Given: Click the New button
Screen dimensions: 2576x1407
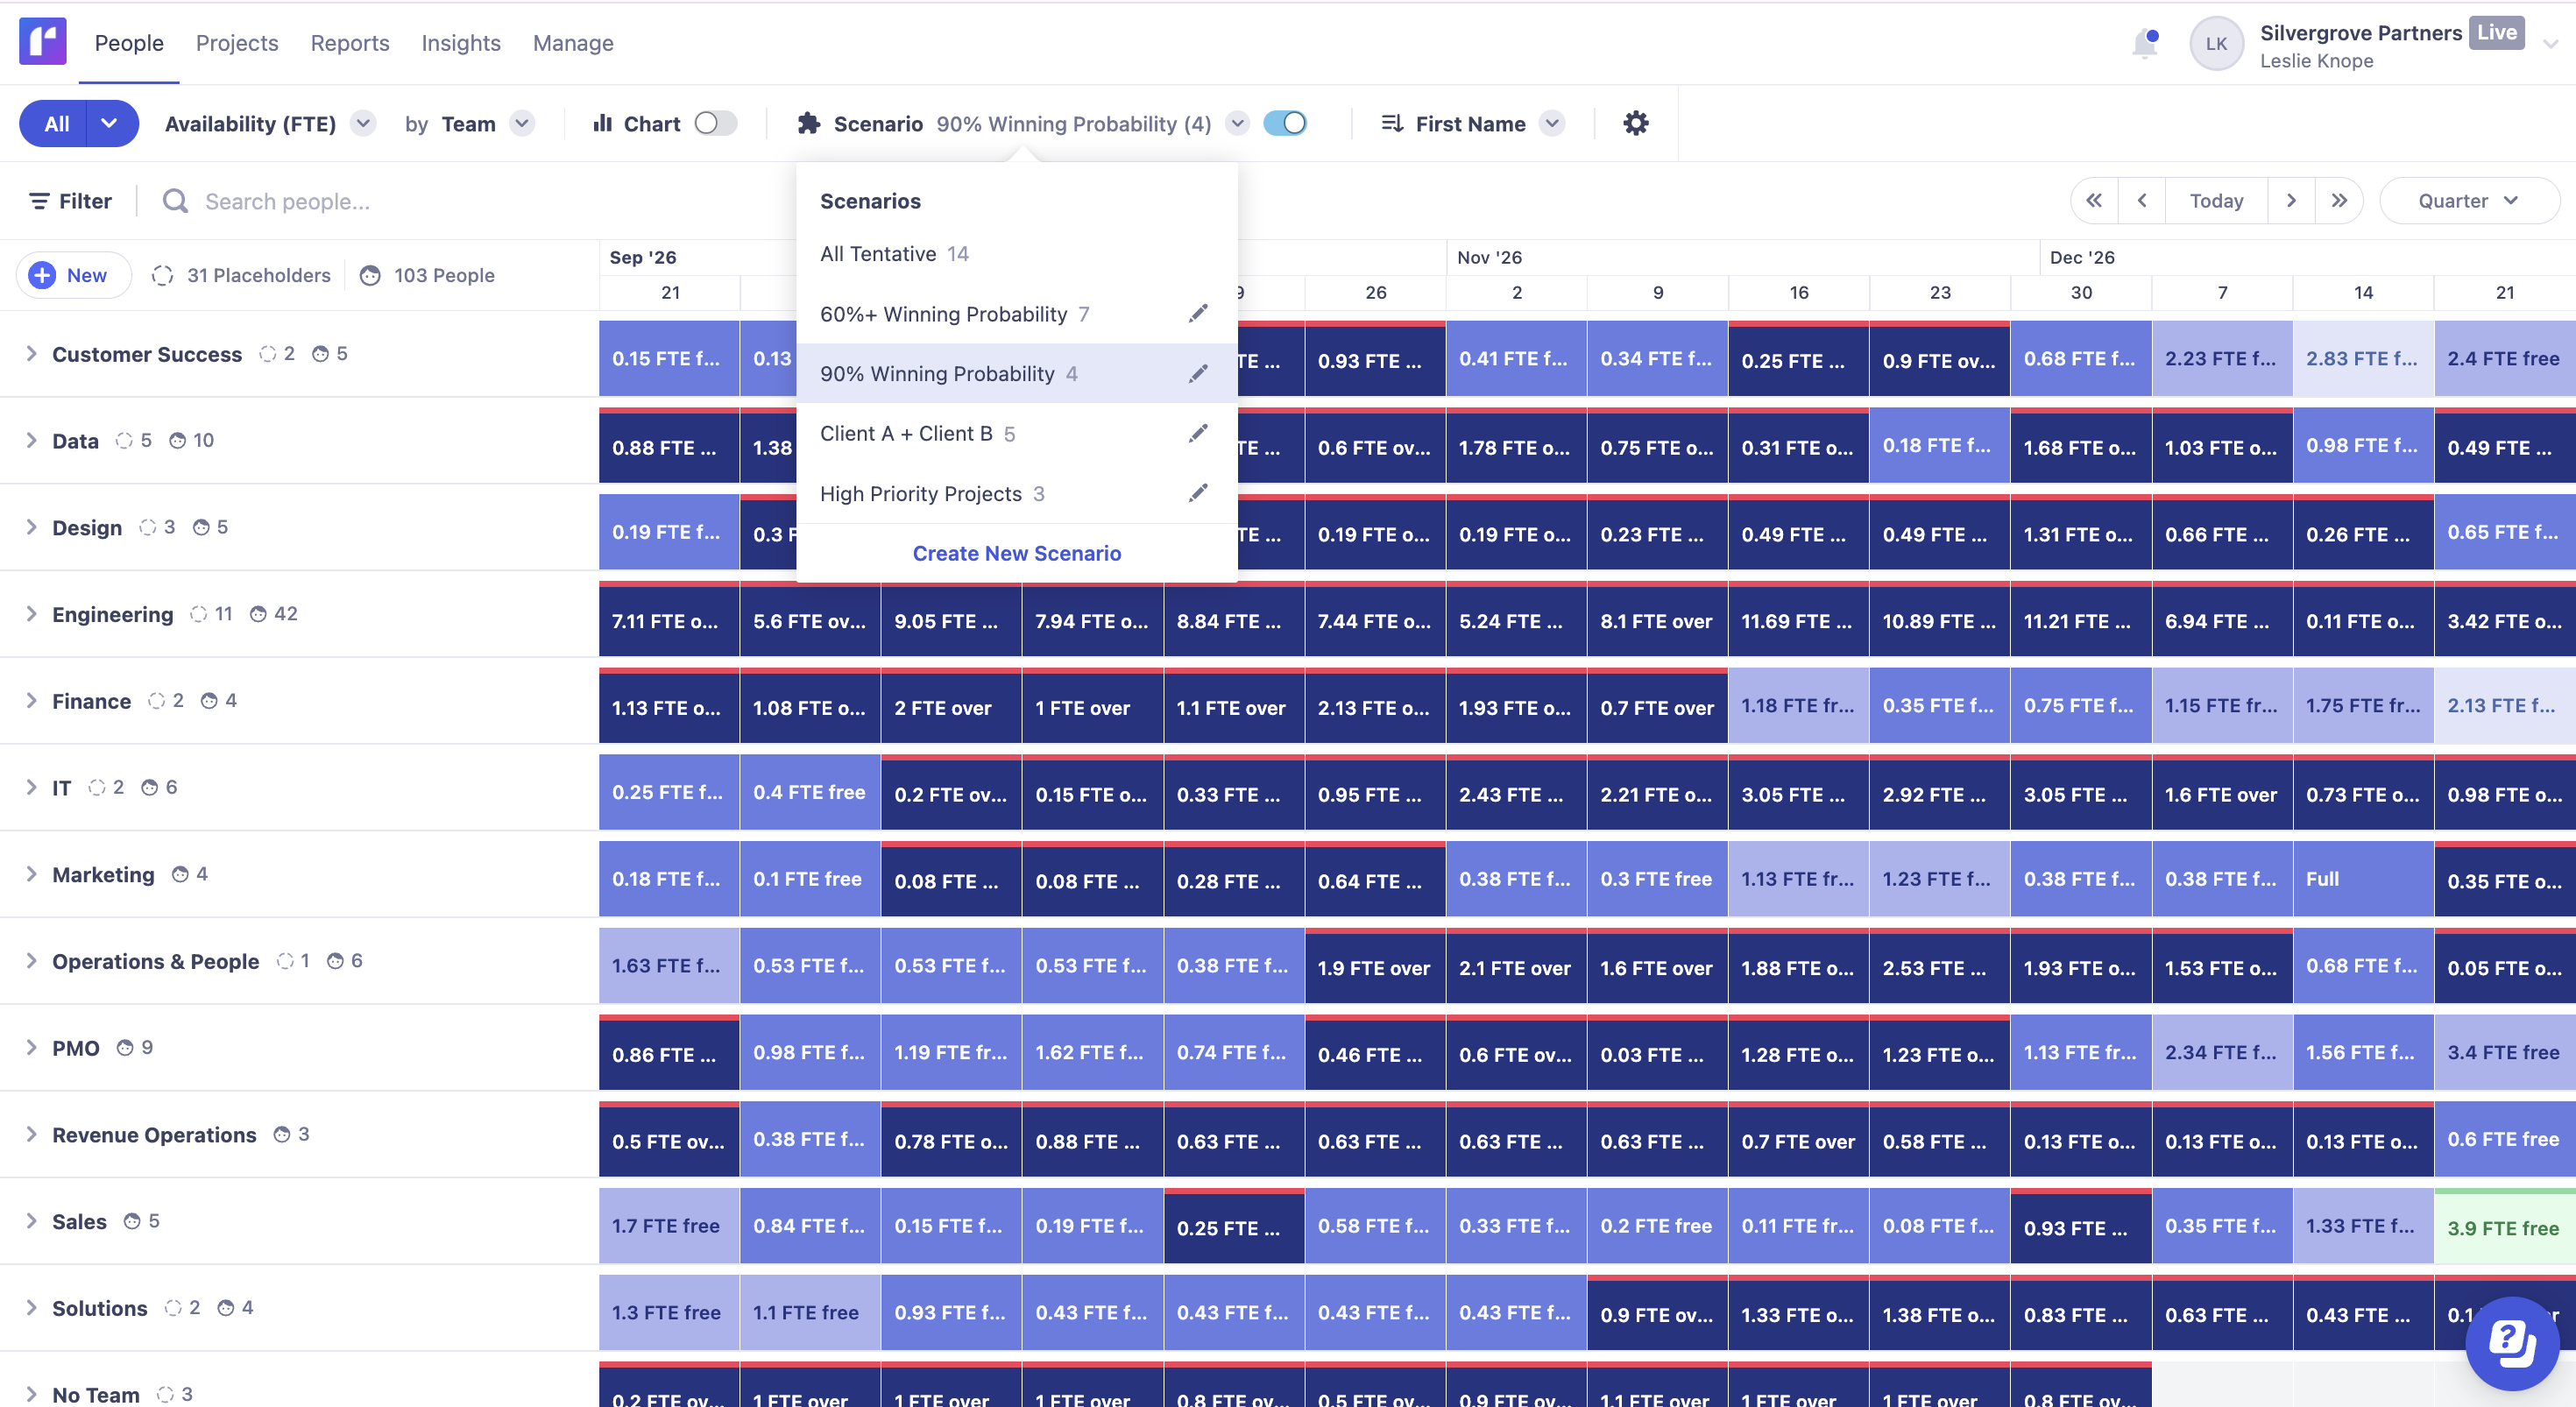Looking at the screenshot, I should (x=73, y=275).
